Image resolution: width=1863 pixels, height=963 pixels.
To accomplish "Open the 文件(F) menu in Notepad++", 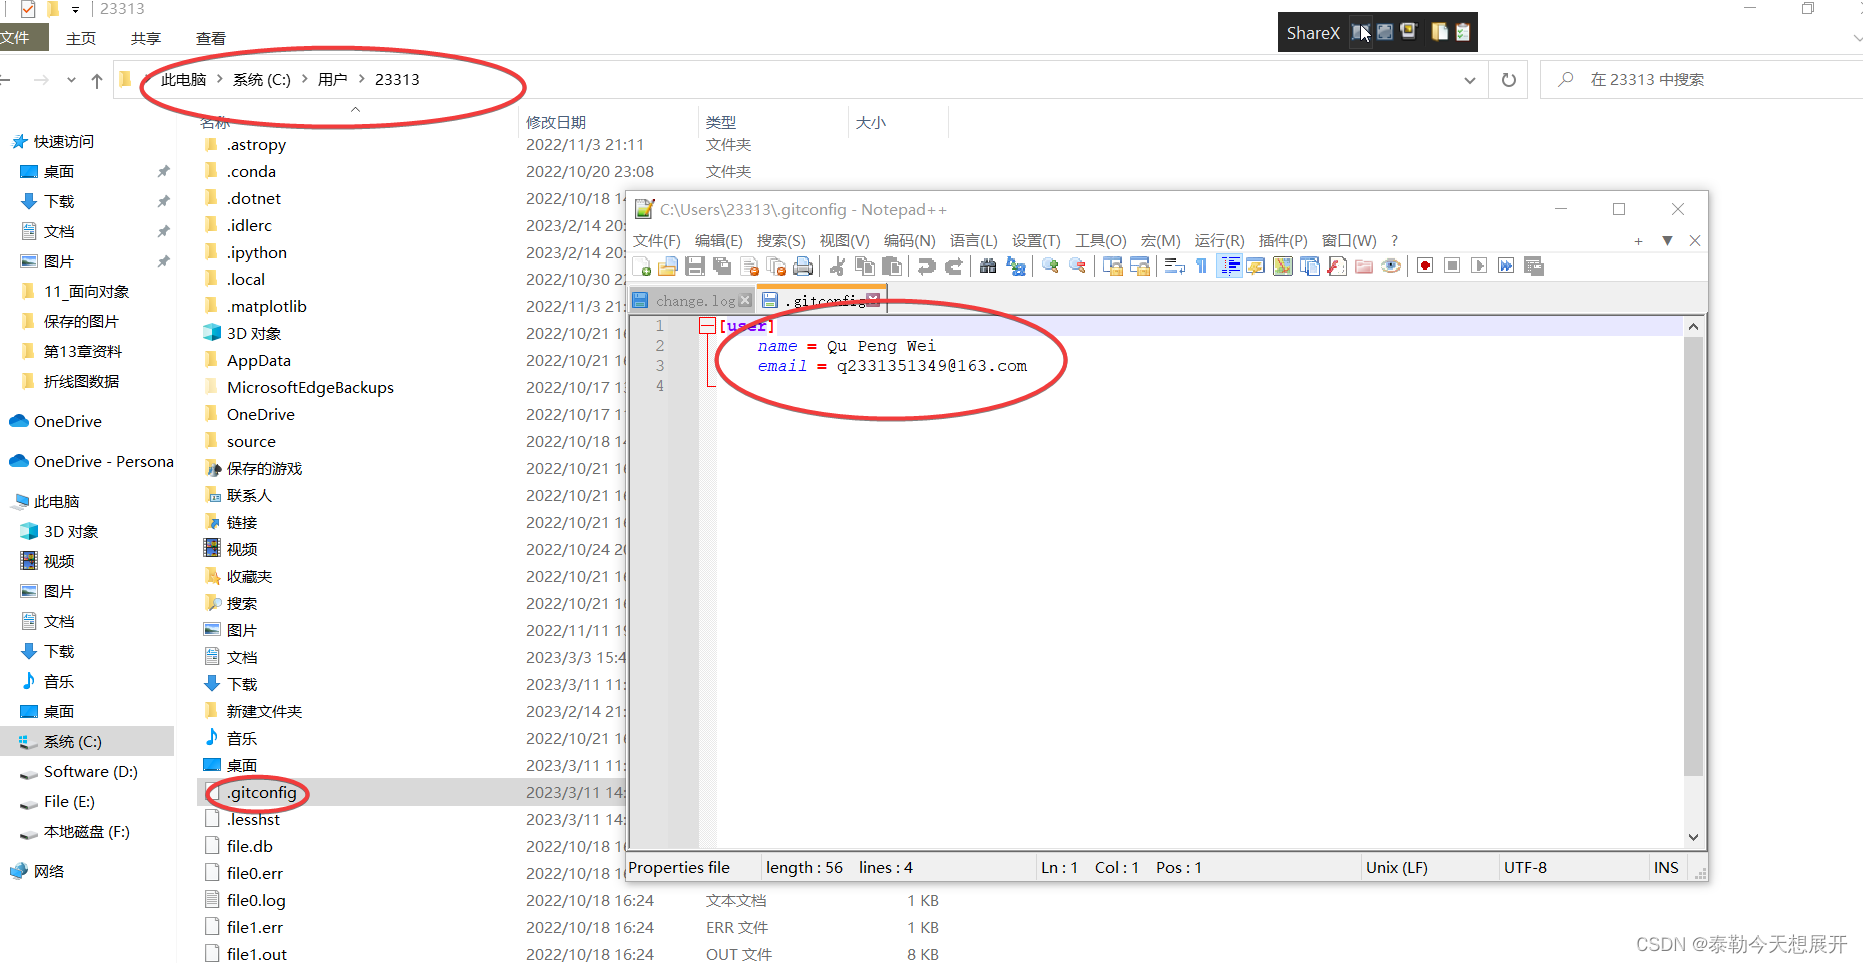I will point(656,240).
